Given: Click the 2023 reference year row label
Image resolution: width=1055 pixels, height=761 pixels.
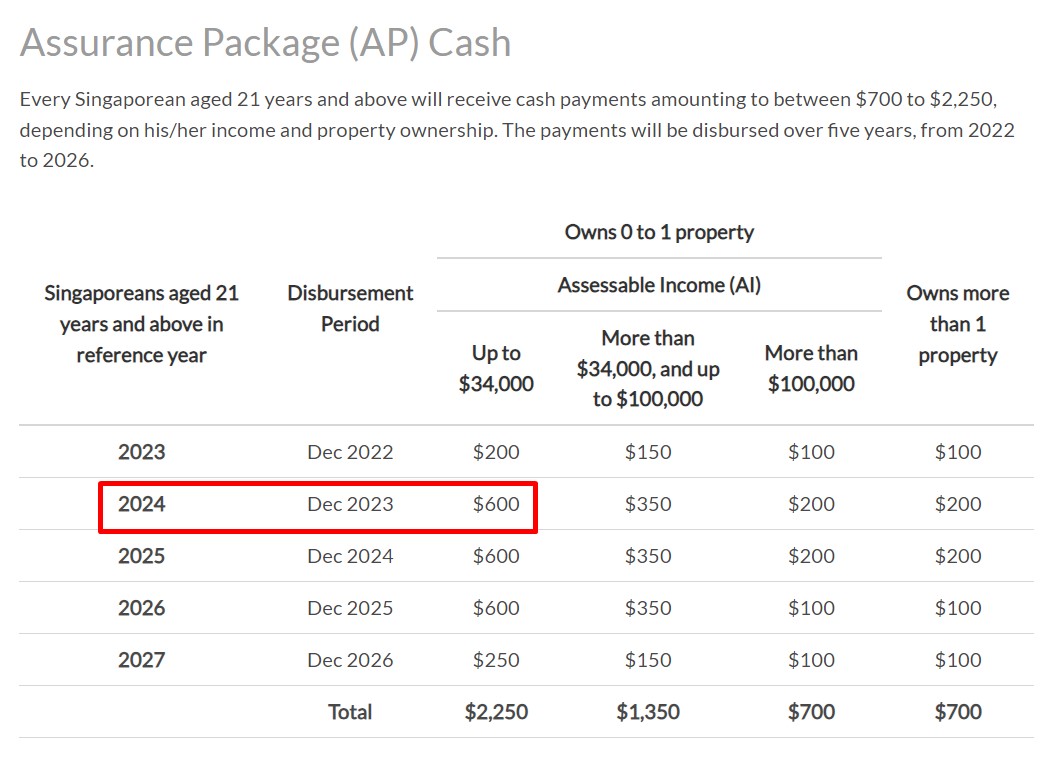Looking at the screenshot, I should (x=141, y=452).
